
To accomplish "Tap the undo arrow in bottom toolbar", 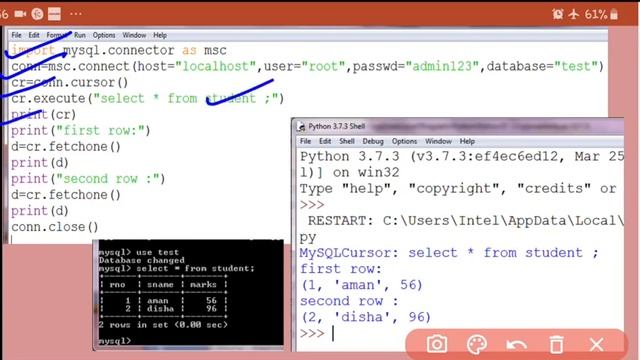I will click(x=516, y=345).
